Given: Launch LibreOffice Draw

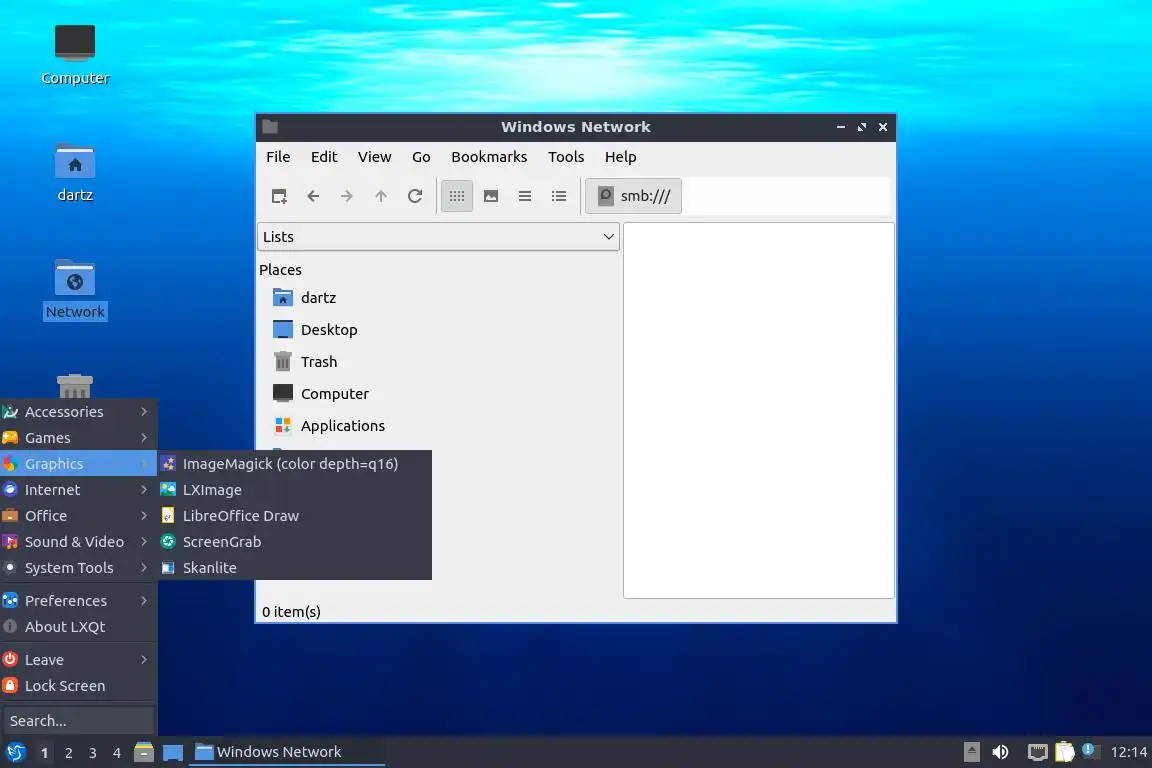Looking at the screenshot, I should [x=295, y=516].
